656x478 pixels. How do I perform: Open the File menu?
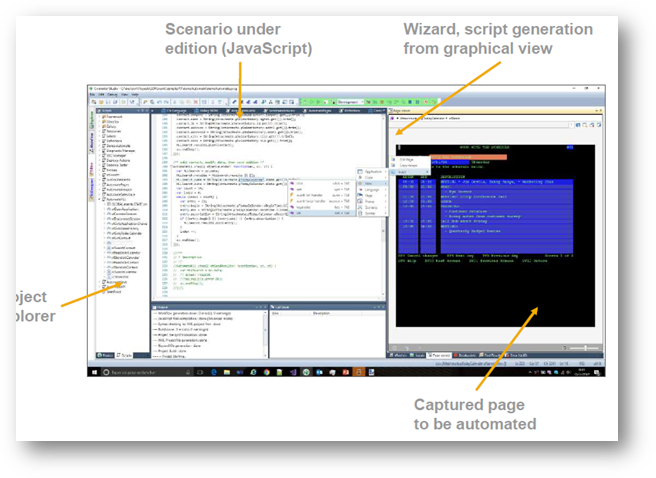coord(91,94)
